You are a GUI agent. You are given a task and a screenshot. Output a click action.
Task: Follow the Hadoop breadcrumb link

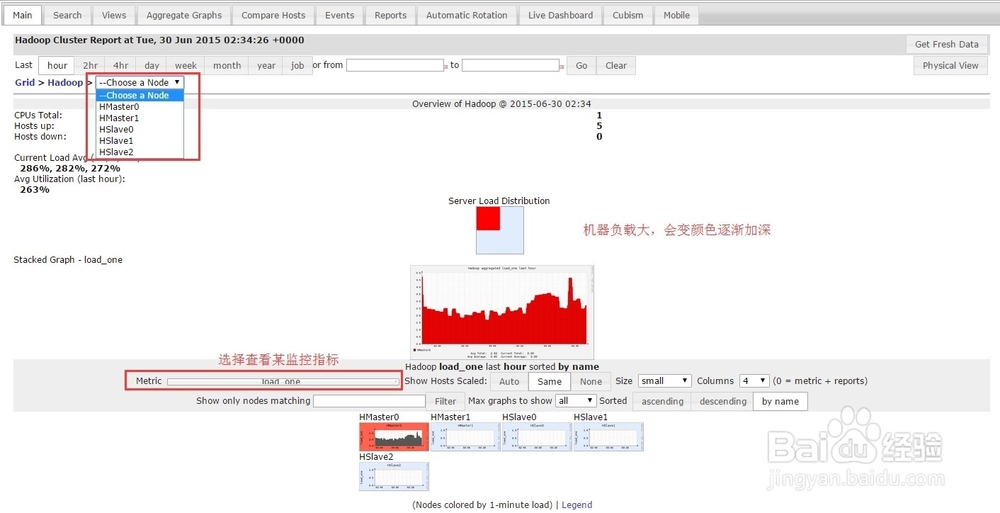point(65,82)
